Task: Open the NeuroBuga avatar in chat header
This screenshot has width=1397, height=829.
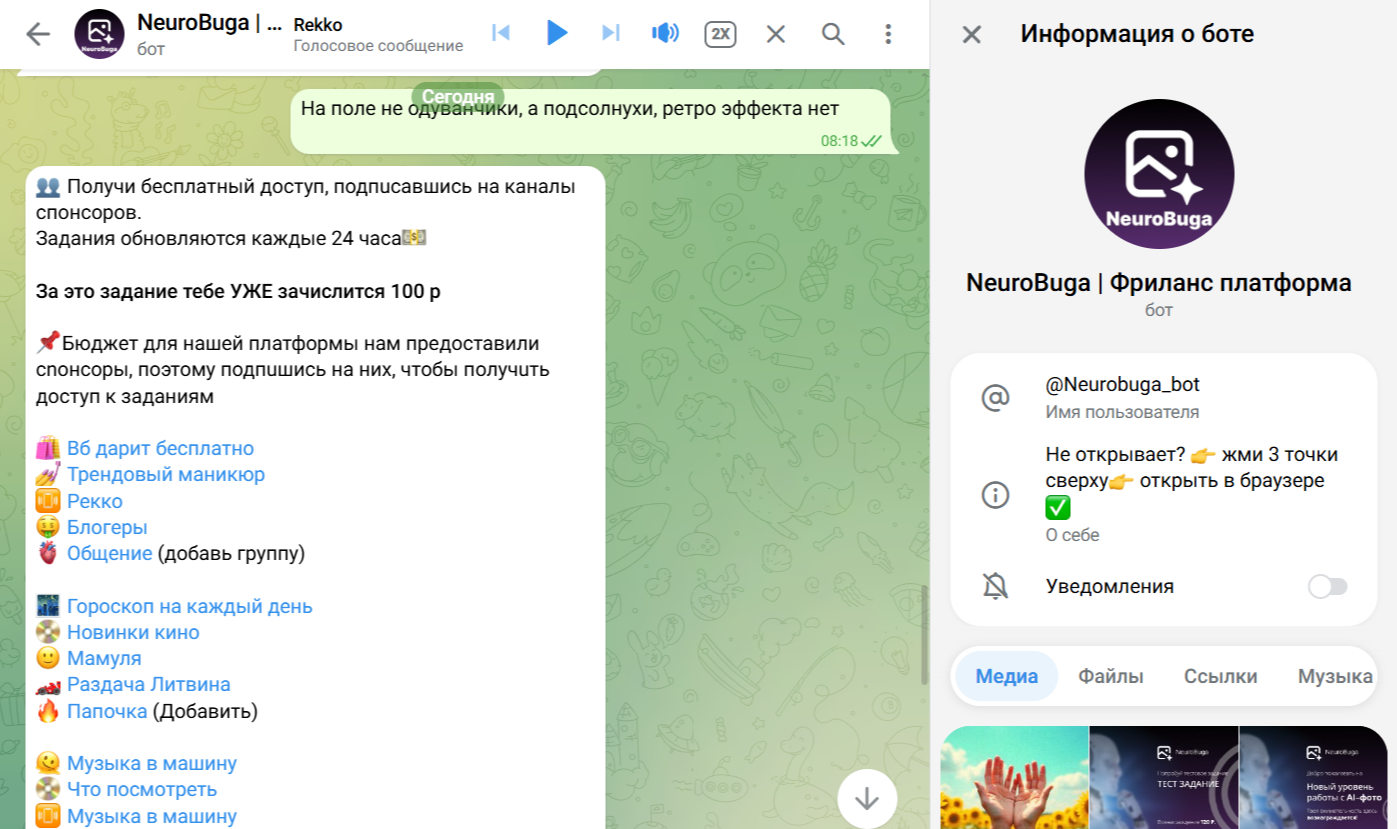Action: [x=100, y=34]
